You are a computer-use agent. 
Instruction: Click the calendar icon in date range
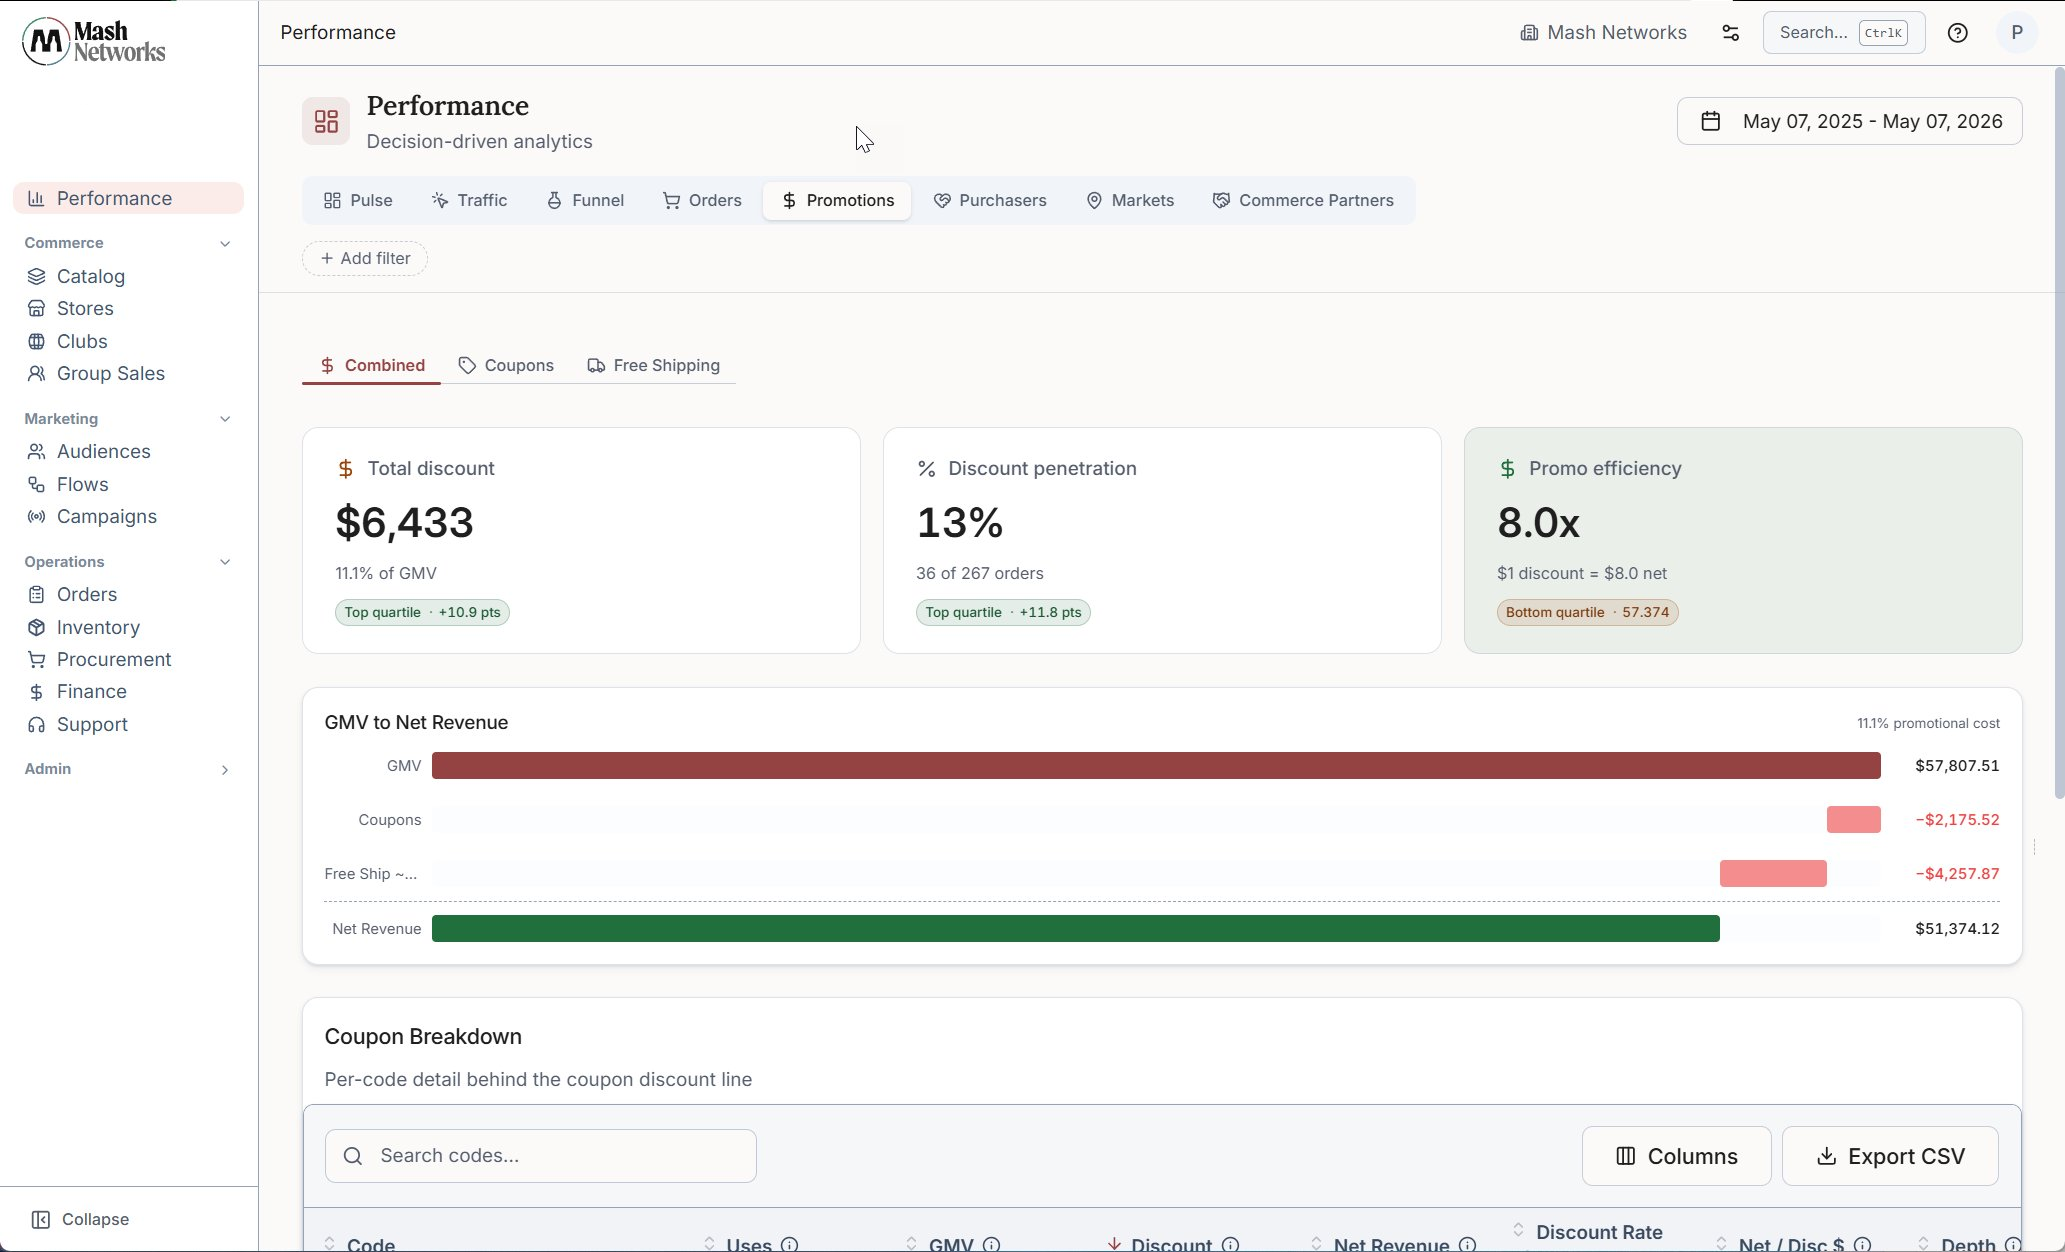click(x=1711, y=121)
